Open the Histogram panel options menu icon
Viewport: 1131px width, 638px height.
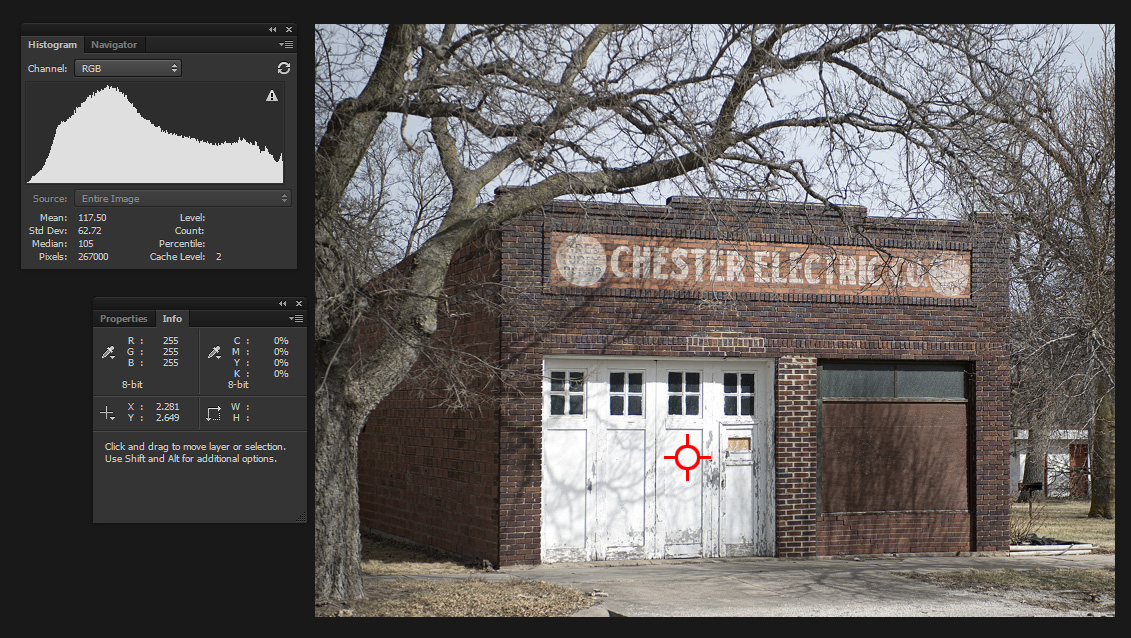(286, 45)
